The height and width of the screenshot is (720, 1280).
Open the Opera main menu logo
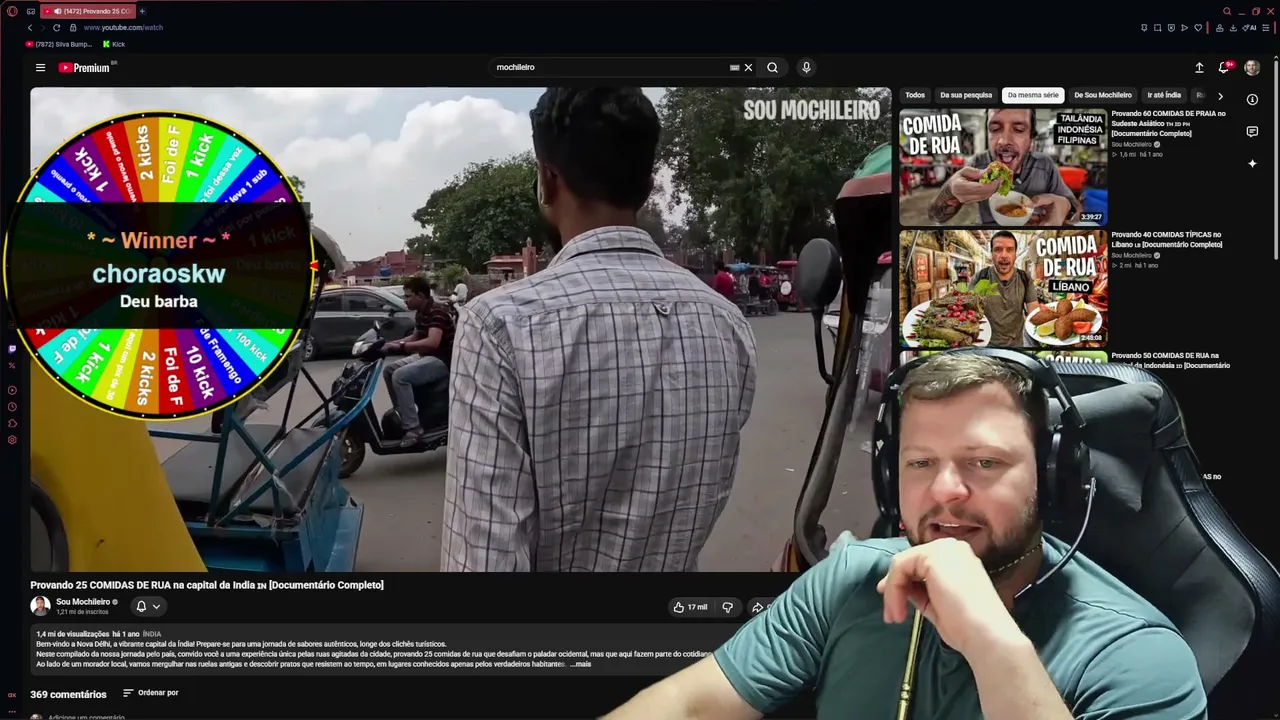click(12, 11)
